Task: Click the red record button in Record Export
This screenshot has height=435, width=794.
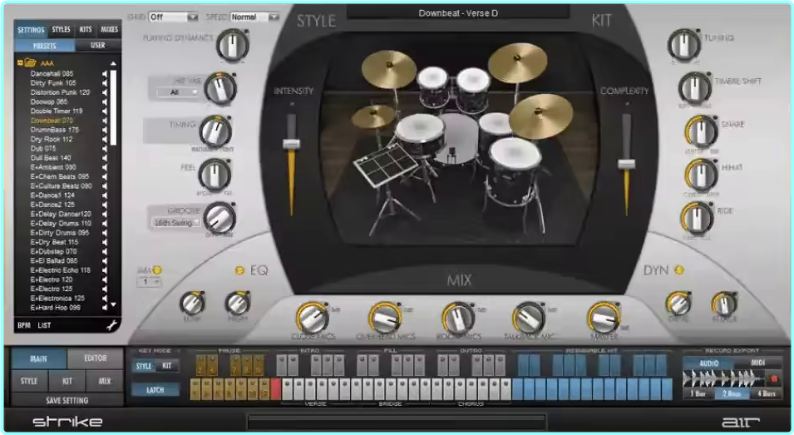Action: (x=773, y=379)
